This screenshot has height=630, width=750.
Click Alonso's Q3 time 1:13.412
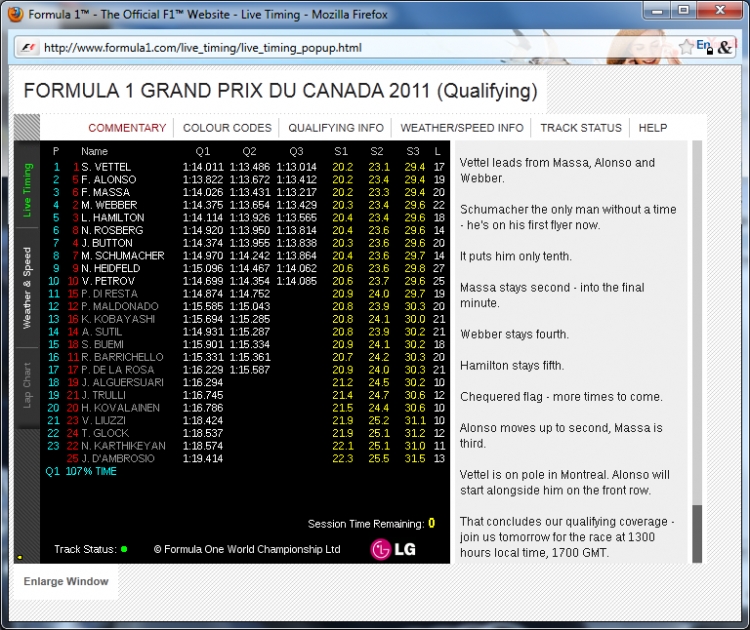pos(297,179)
